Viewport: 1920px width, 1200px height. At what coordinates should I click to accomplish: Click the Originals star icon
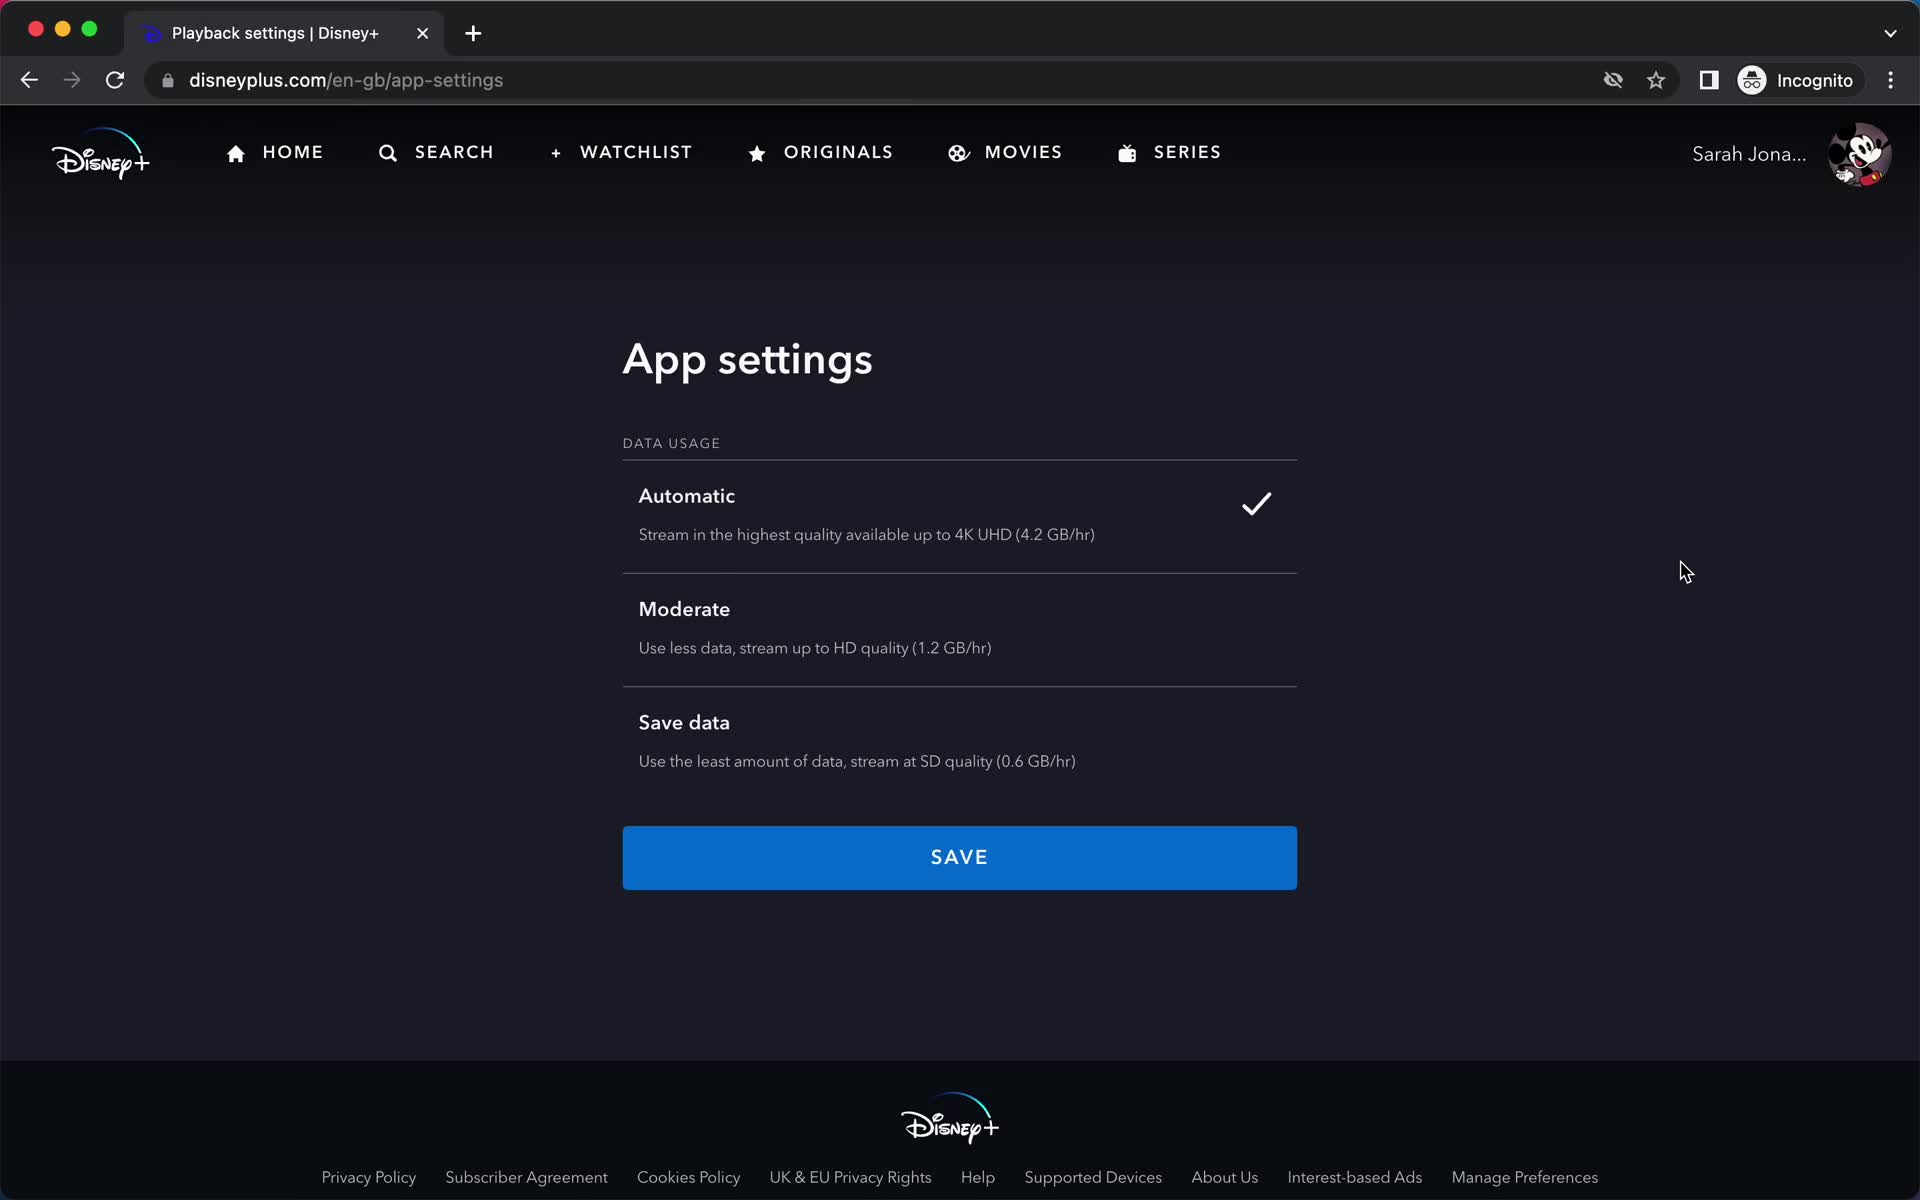pos(757,153)
